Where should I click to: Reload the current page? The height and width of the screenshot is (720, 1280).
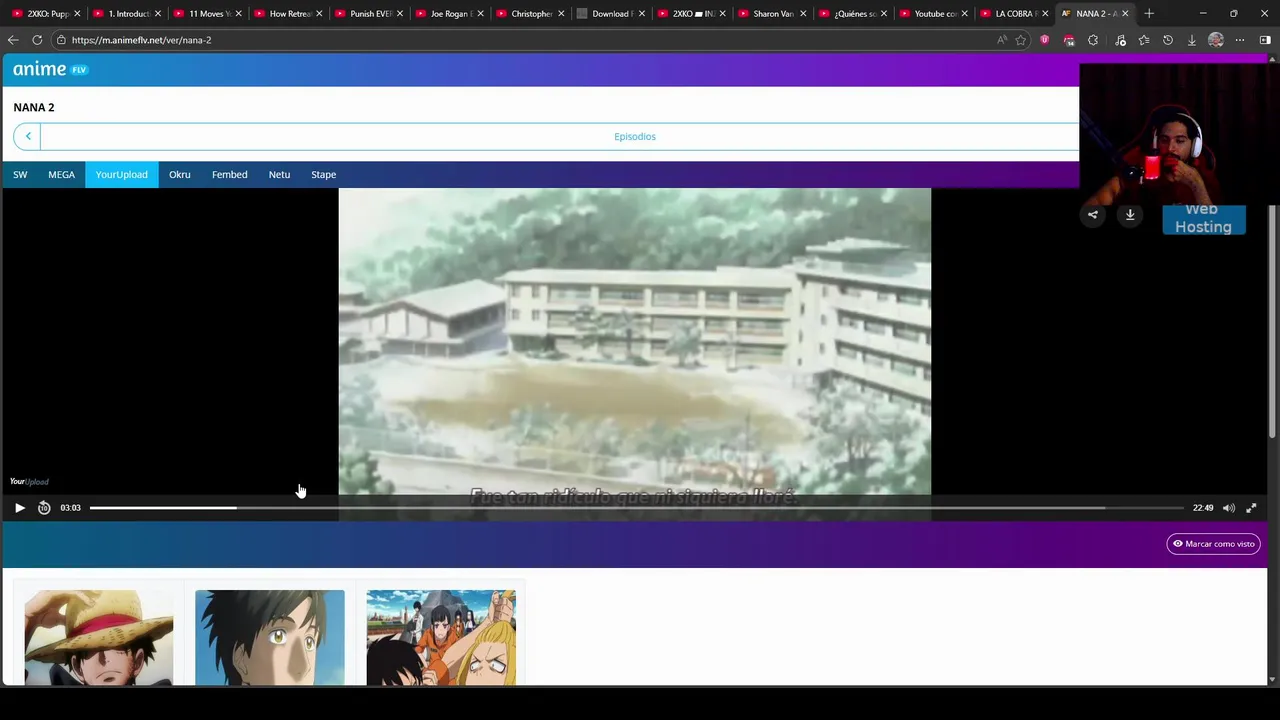coord(37,40)
